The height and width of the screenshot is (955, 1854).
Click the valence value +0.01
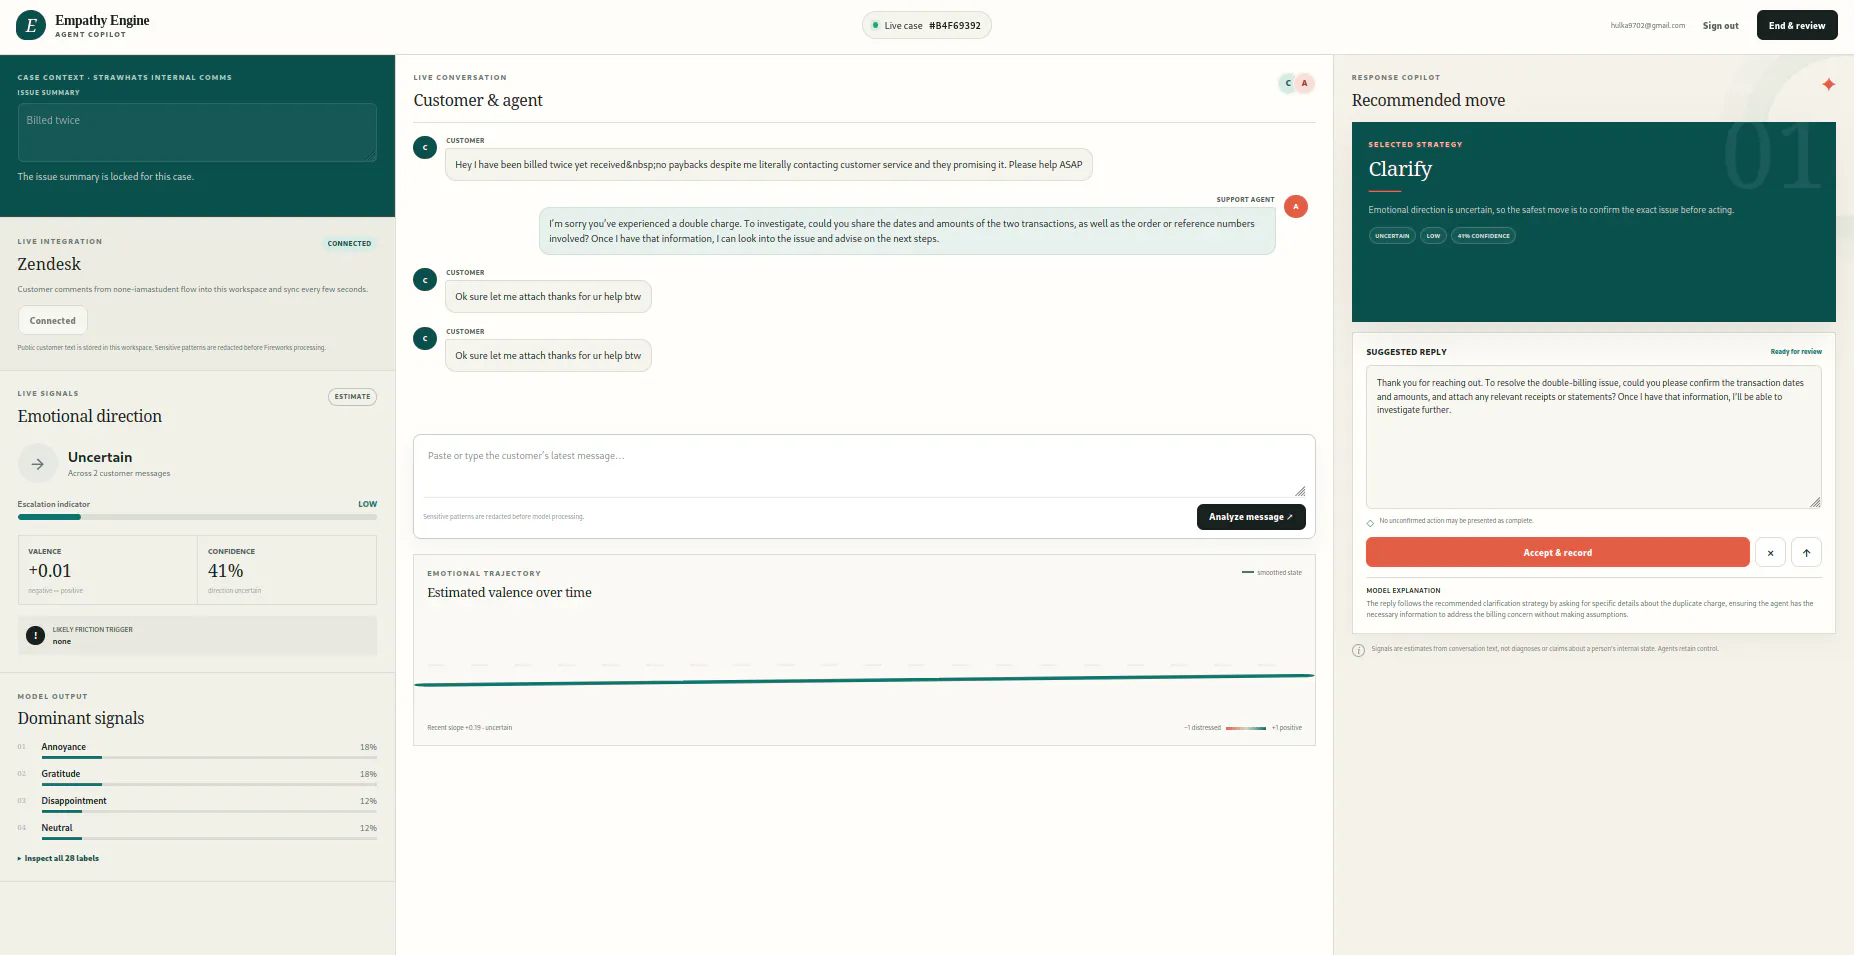click(50, 571)
